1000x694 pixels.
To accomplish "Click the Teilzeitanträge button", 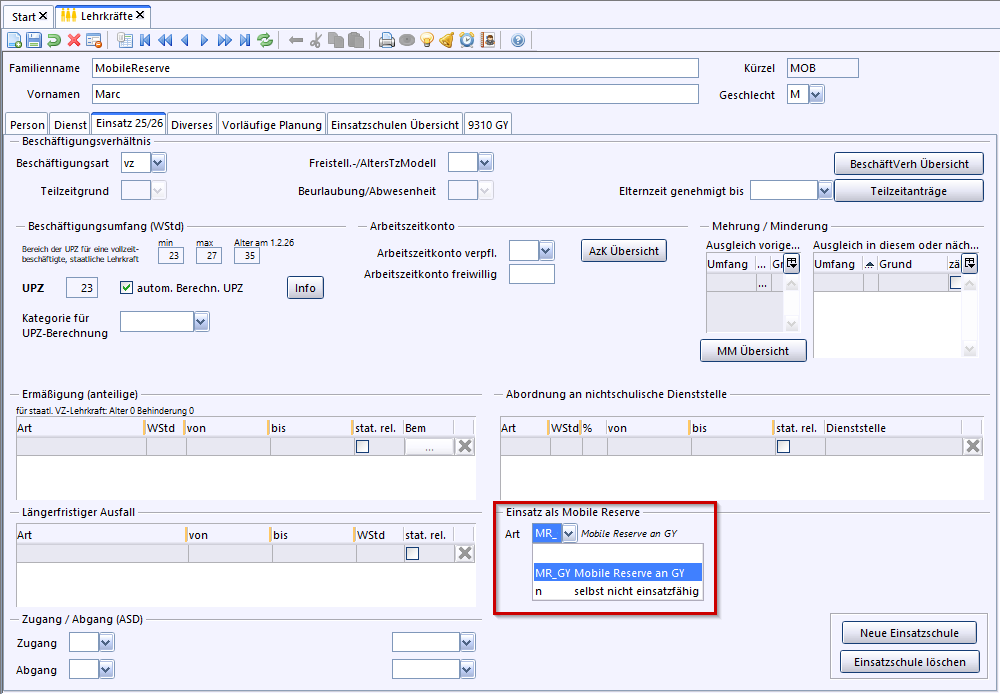I will click(x=909, y=191).
